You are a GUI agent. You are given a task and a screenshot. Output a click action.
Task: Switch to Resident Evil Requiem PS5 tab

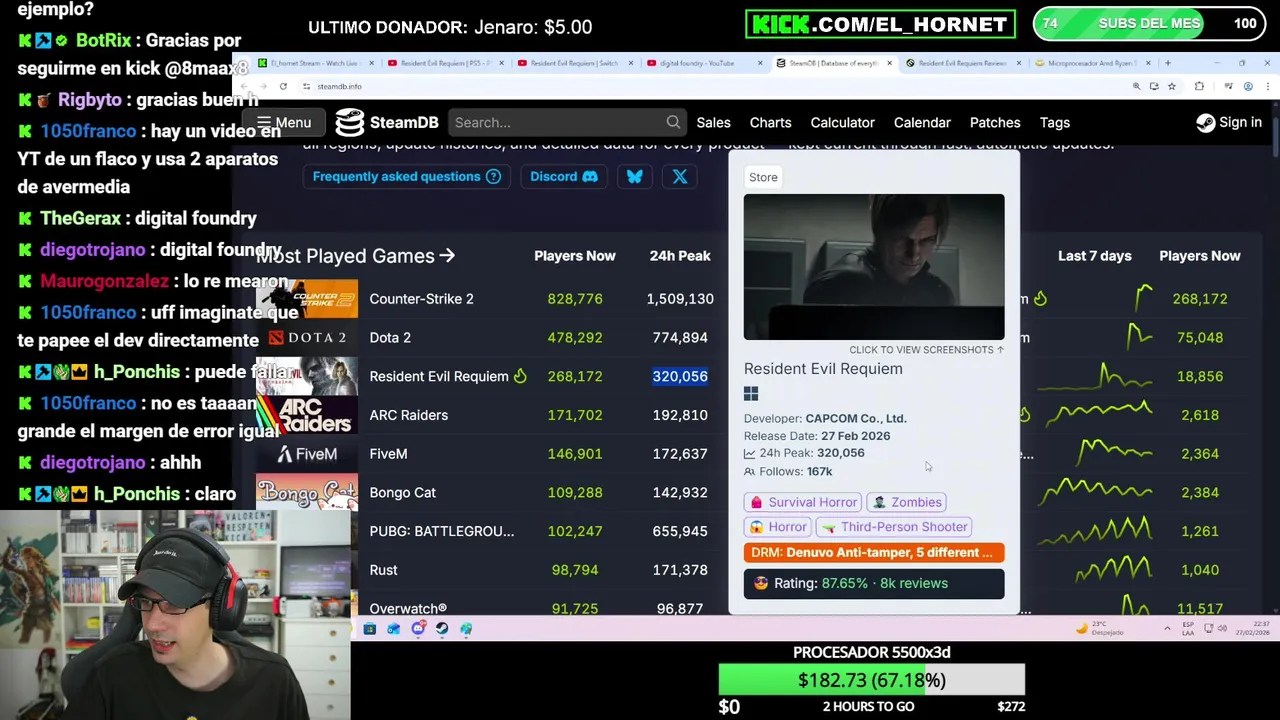click(444, 63)
